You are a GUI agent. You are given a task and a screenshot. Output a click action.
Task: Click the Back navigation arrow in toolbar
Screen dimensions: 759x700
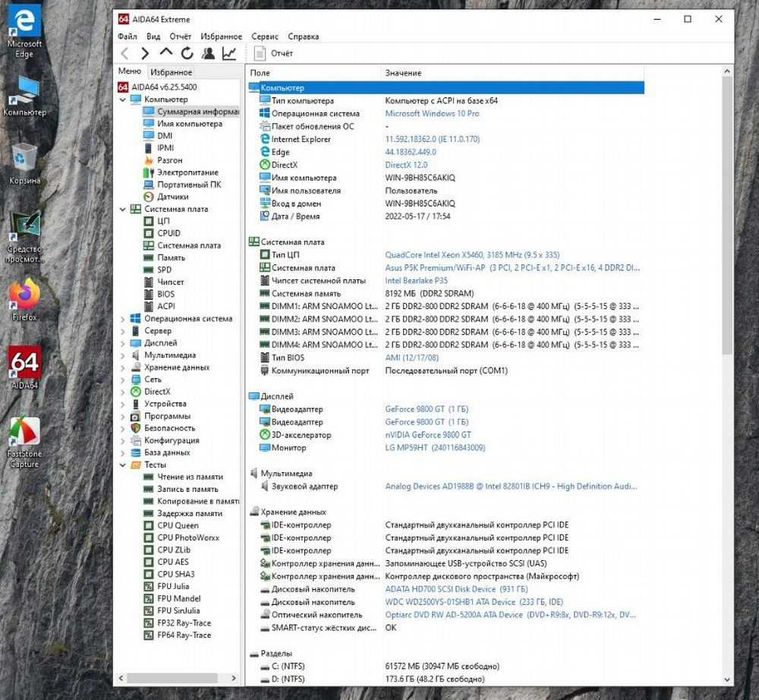125,53
